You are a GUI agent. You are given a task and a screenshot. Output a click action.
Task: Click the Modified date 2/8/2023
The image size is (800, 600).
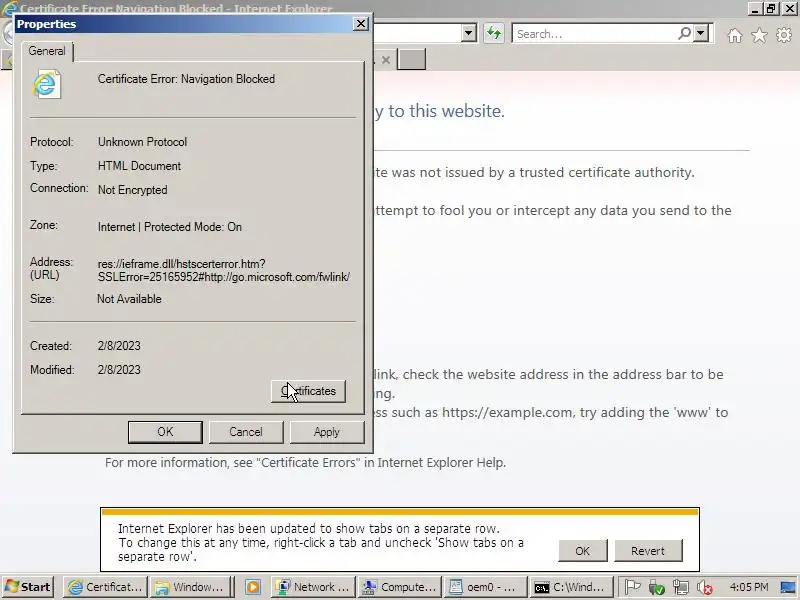[x=119, y=370]
